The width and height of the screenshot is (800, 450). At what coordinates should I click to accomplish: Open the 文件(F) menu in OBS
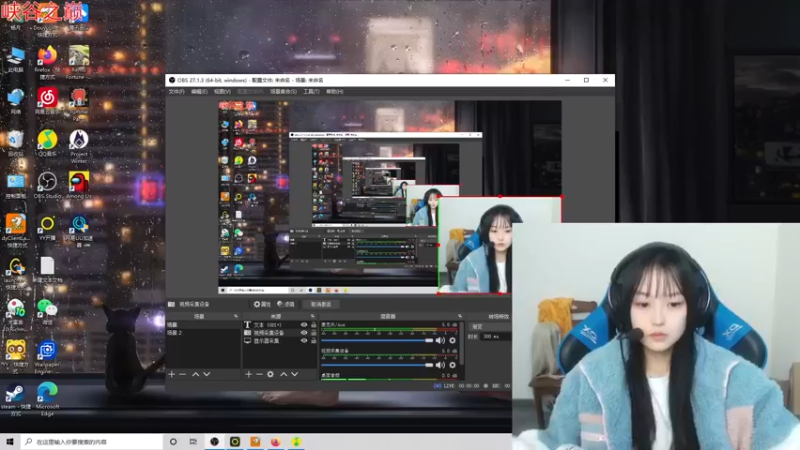click(x=176, y=91)
